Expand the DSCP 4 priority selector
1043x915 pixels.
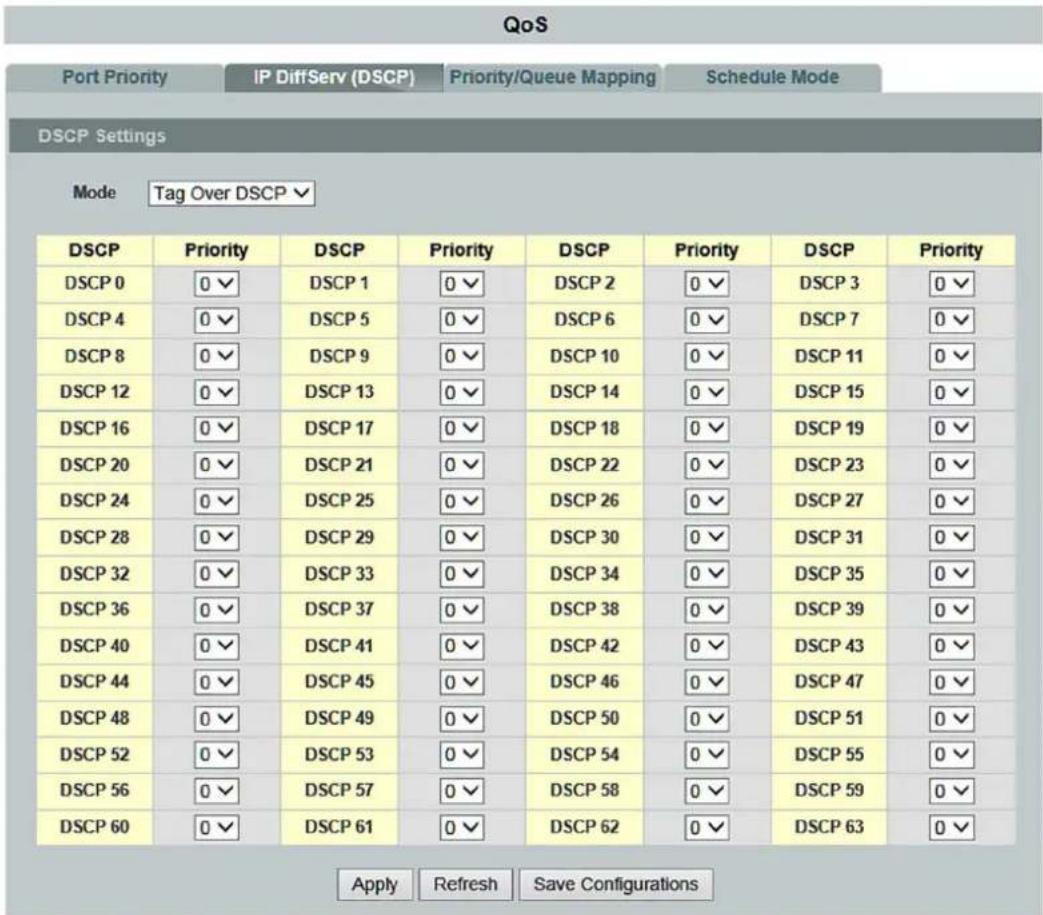(216, 320)
